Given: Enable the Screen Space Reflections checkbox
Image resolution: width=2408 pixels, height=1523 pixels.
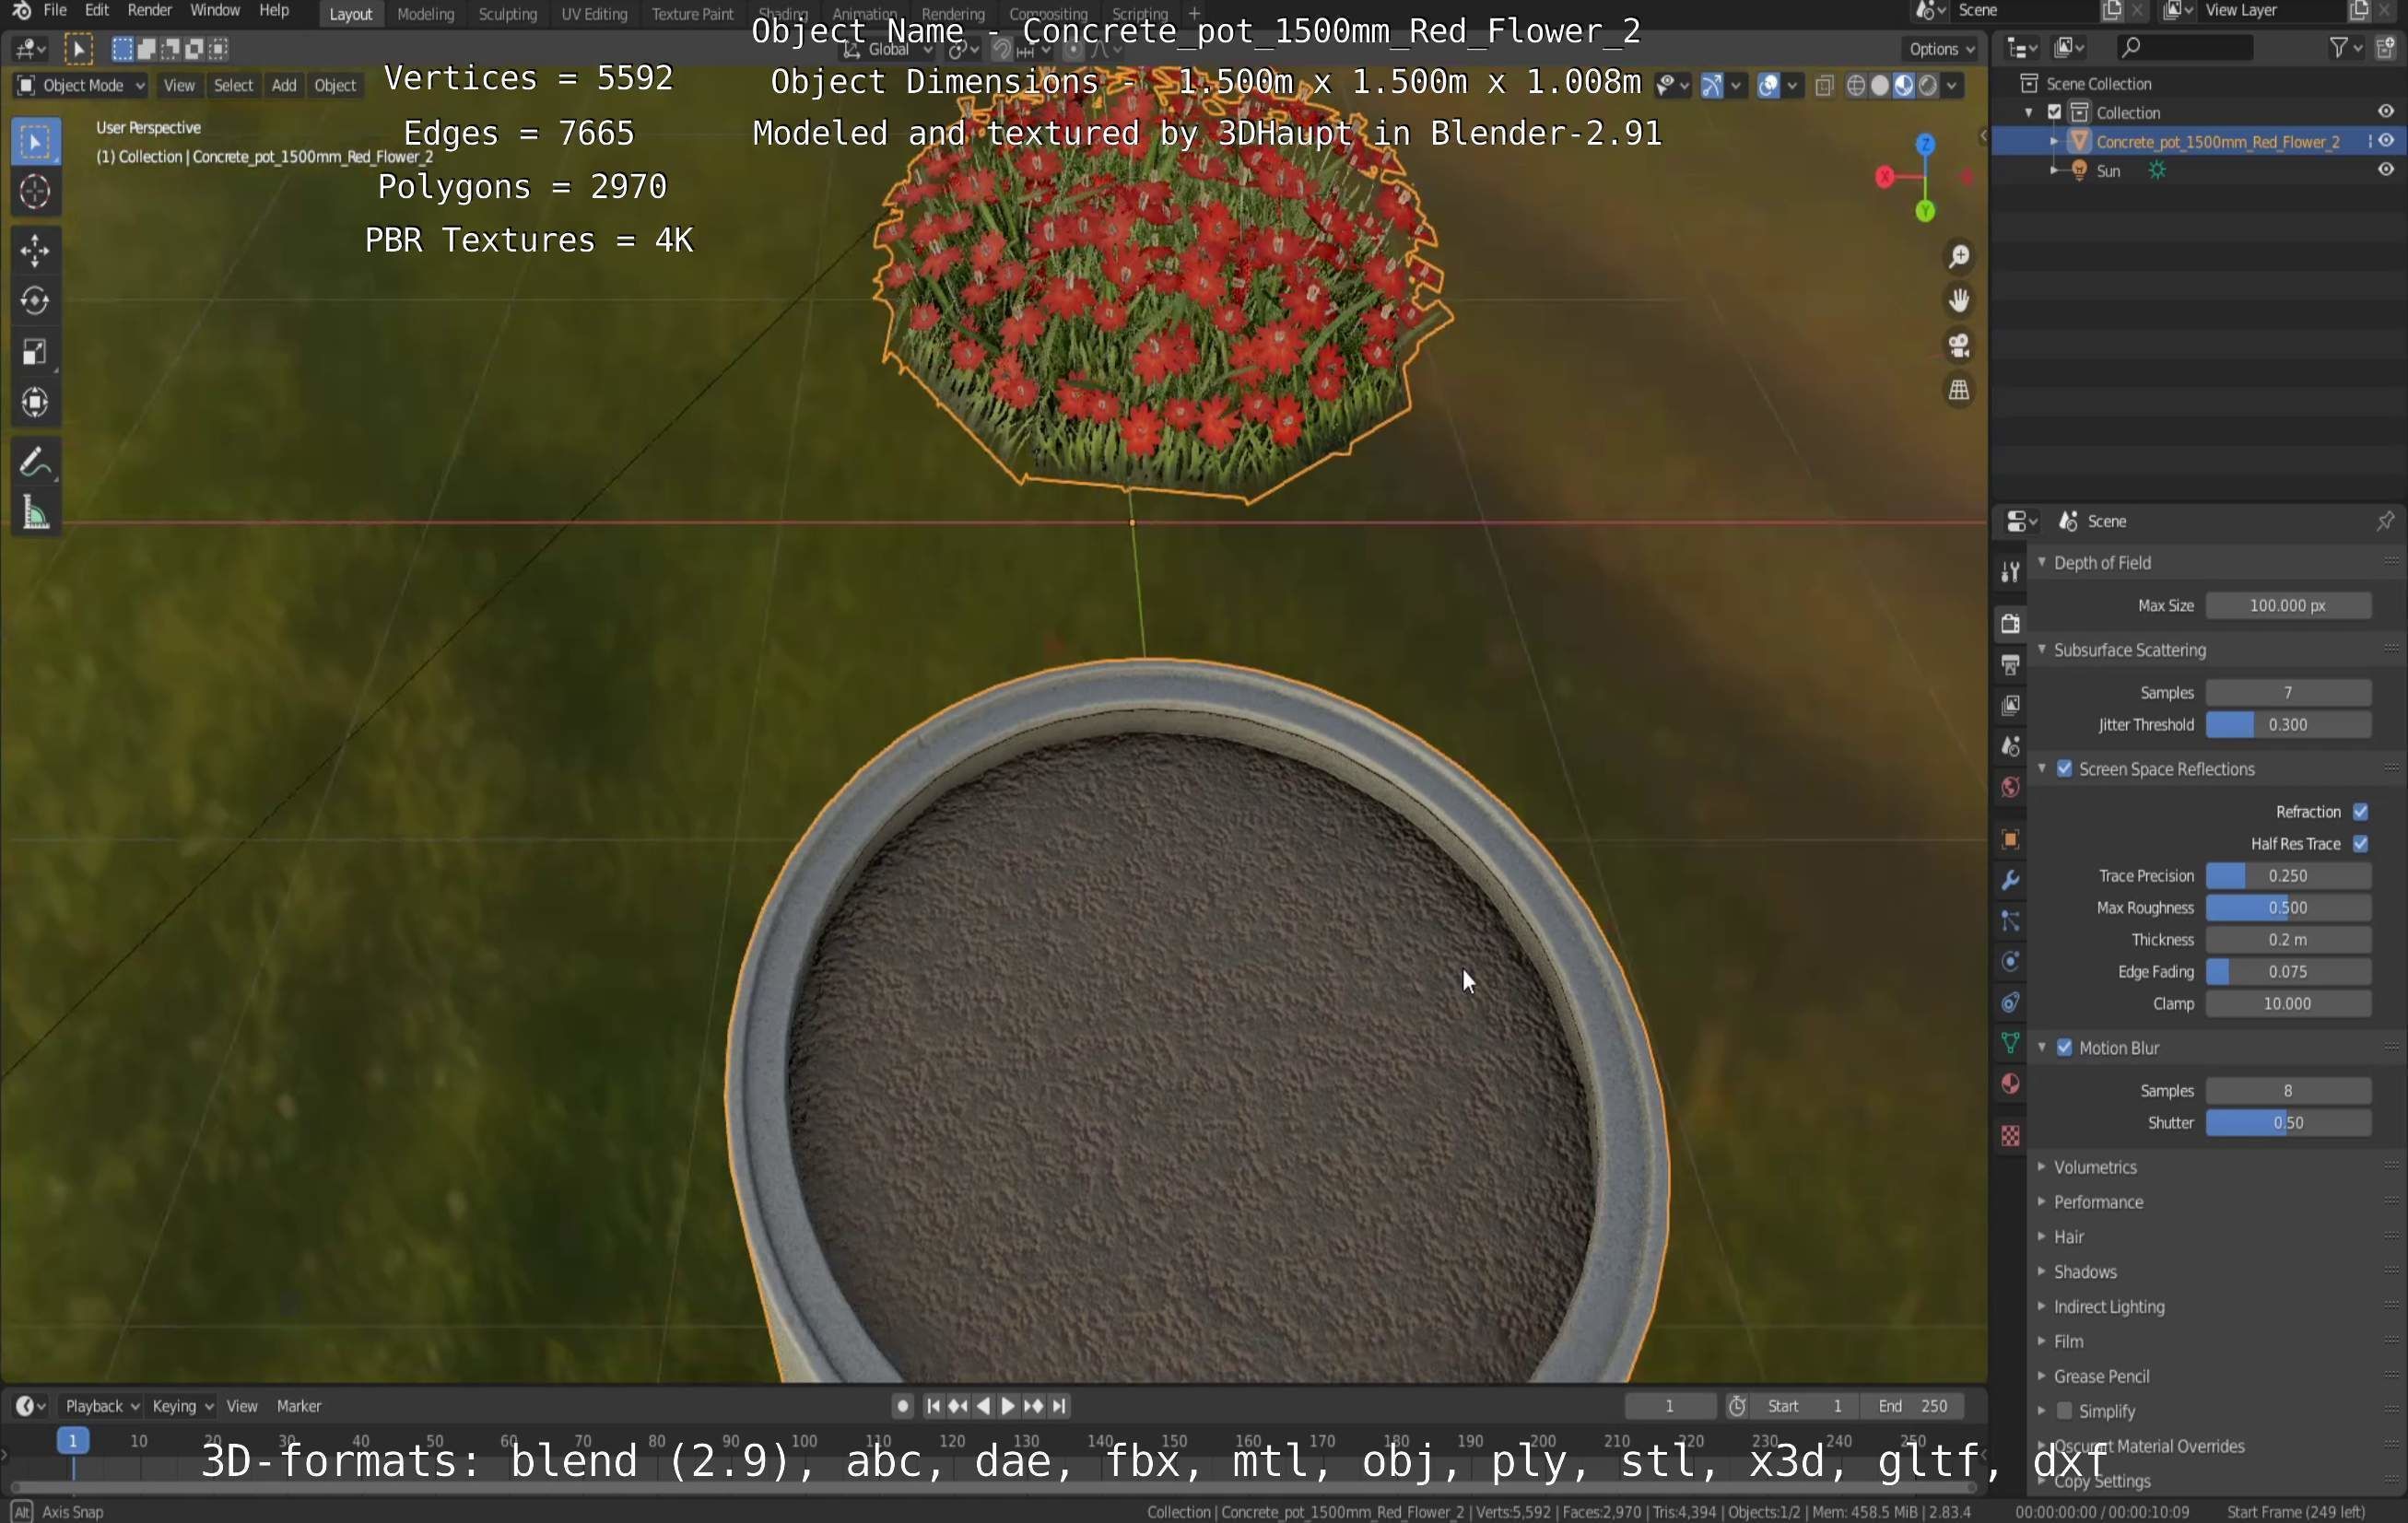Looking at the screenshot, I should [x=2064, y=769].
